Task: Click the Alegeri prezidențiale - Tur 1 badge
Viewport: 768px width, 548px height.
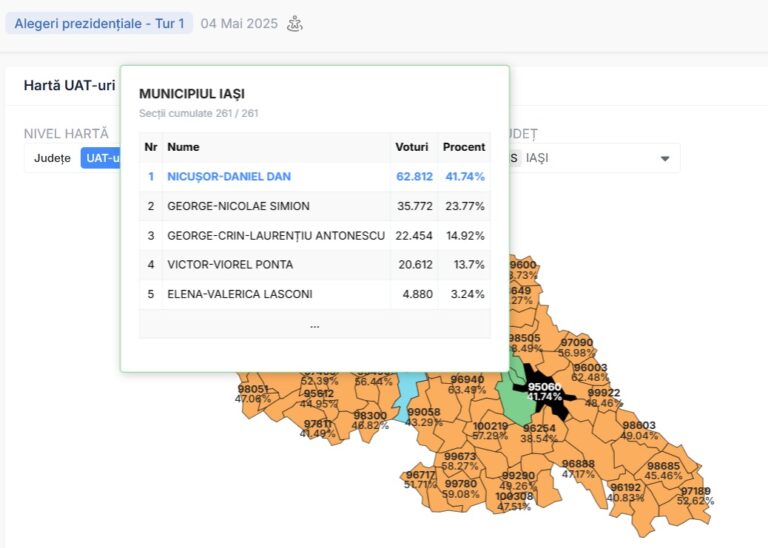Action: [x=99, y=23]
